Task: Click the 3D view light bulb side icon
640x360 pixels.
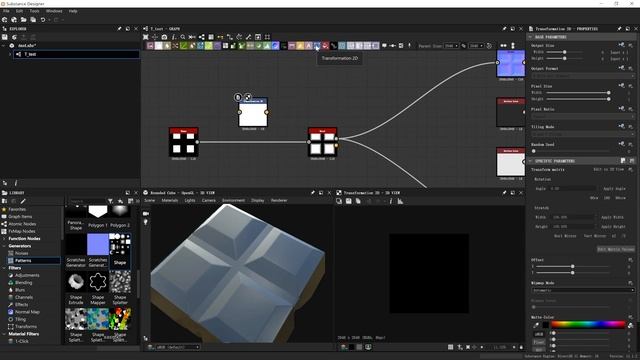Action: click(x=146, y=222)
